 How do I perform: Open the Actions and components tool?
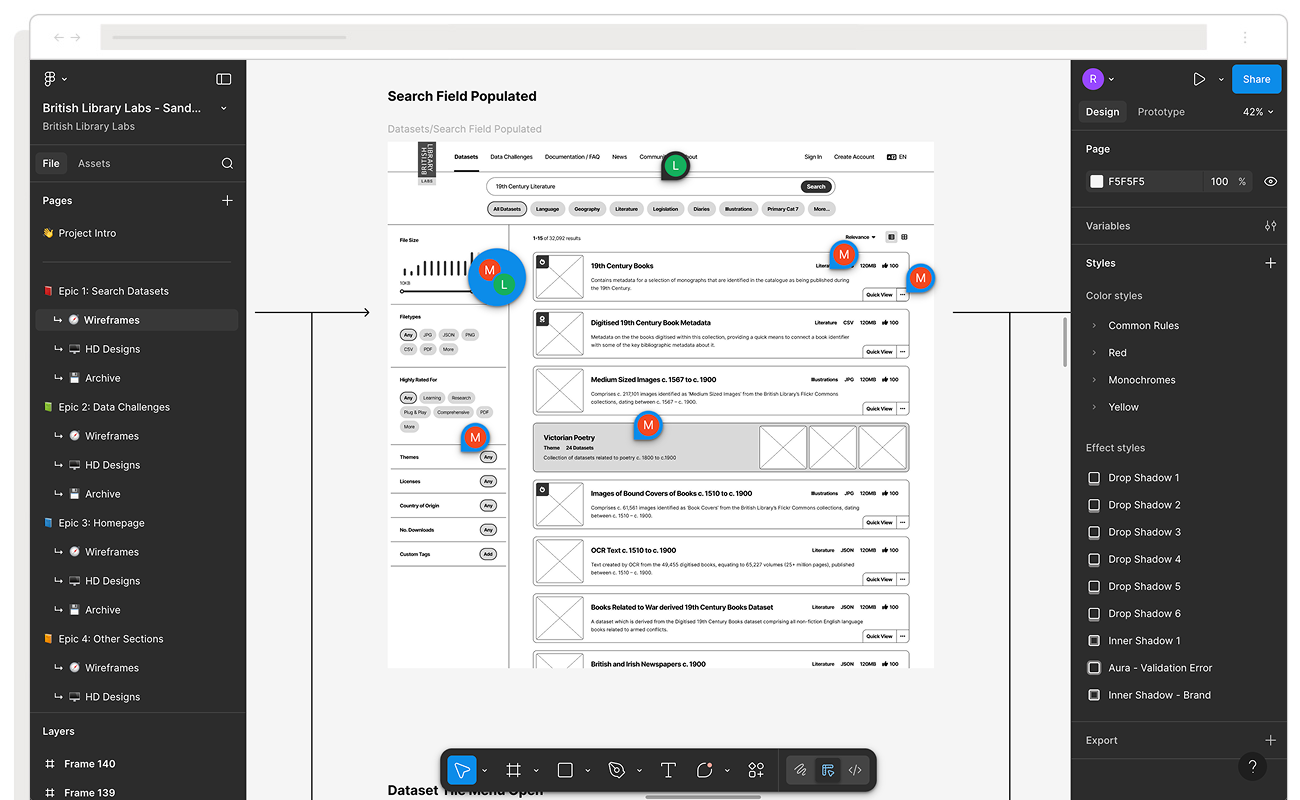(756, 770)
